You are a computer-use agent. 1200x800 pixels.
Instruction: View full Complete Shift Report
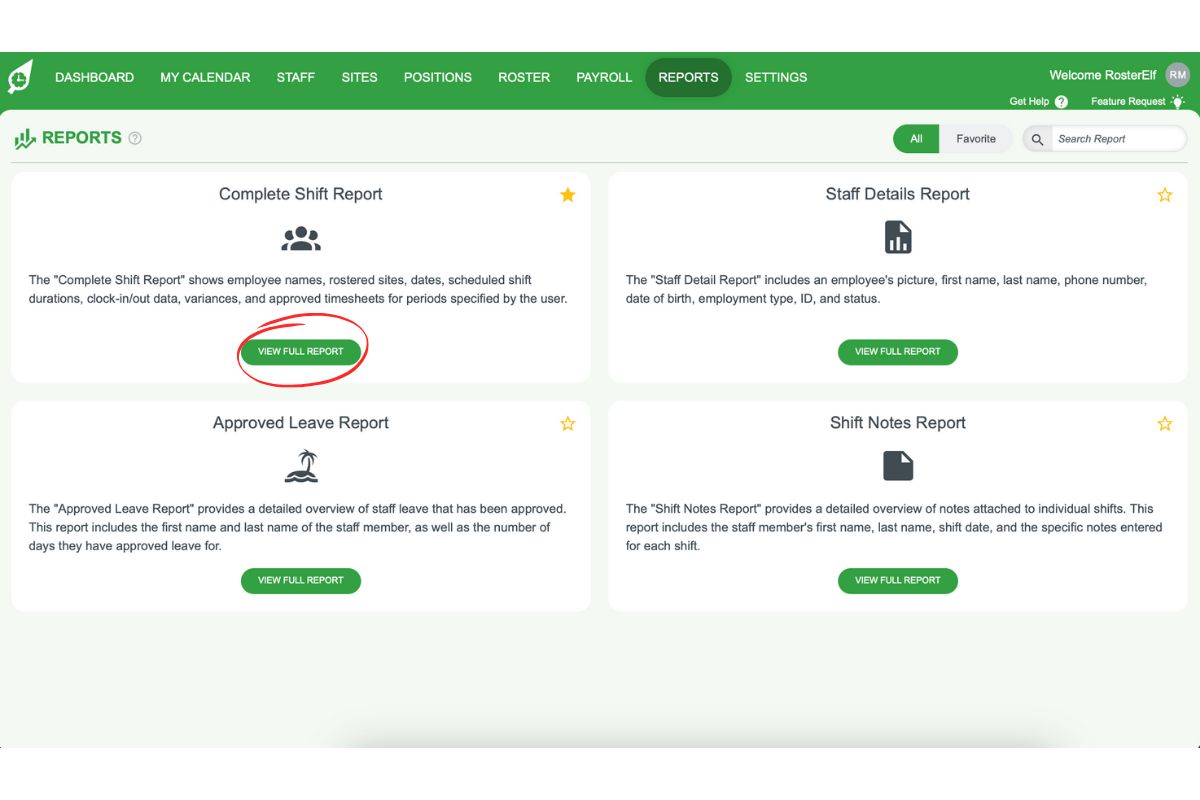[x=301, y=352]
